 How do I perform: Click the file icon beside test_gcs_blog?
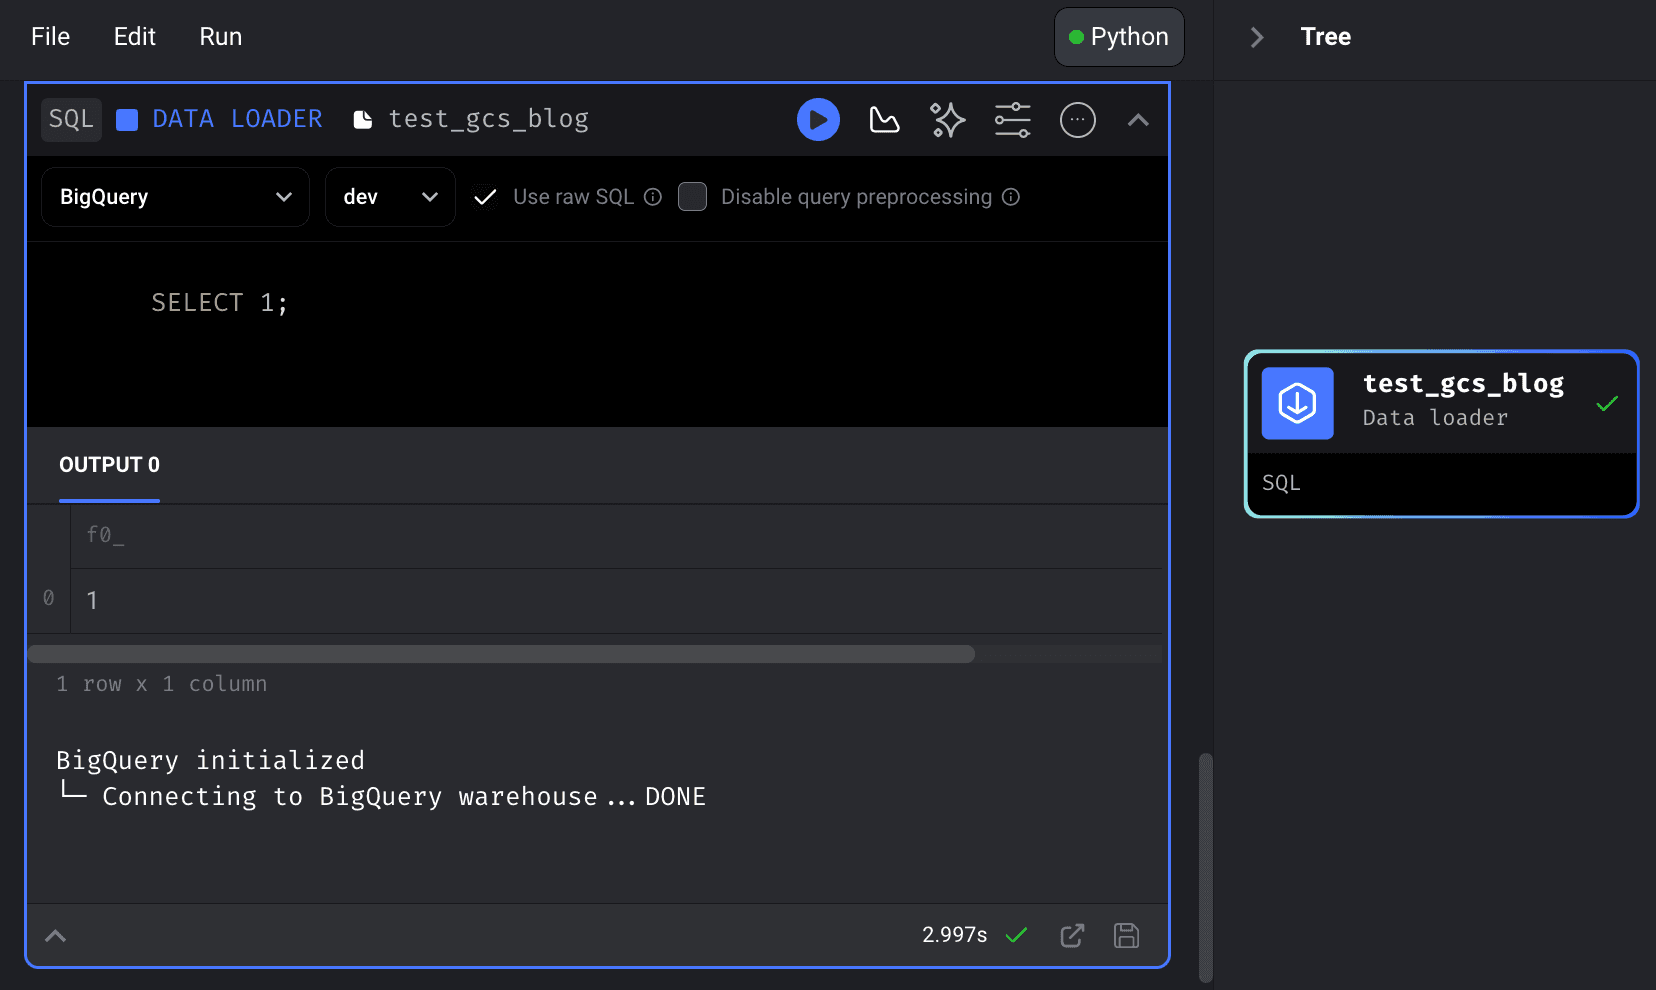click(x=363, y=120)
